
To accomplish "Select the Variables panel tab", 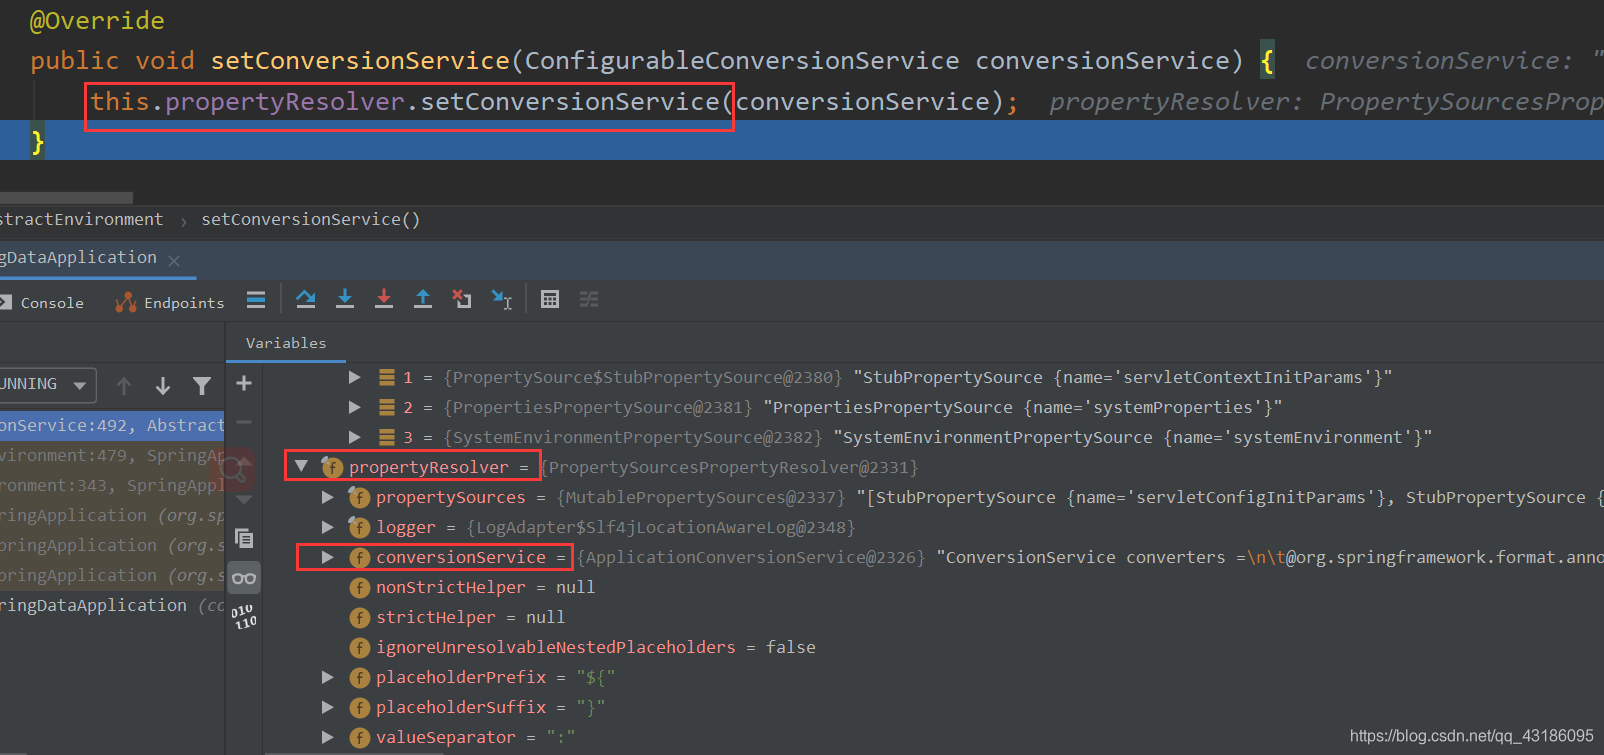I will coord(286,342).
